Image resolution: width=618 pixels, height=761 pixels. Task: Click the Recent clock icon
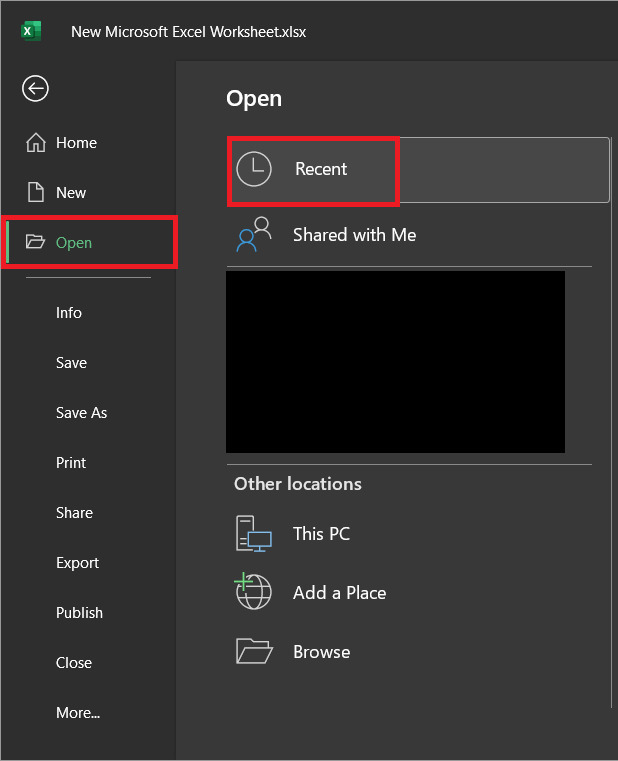click(x=253, y=169)
